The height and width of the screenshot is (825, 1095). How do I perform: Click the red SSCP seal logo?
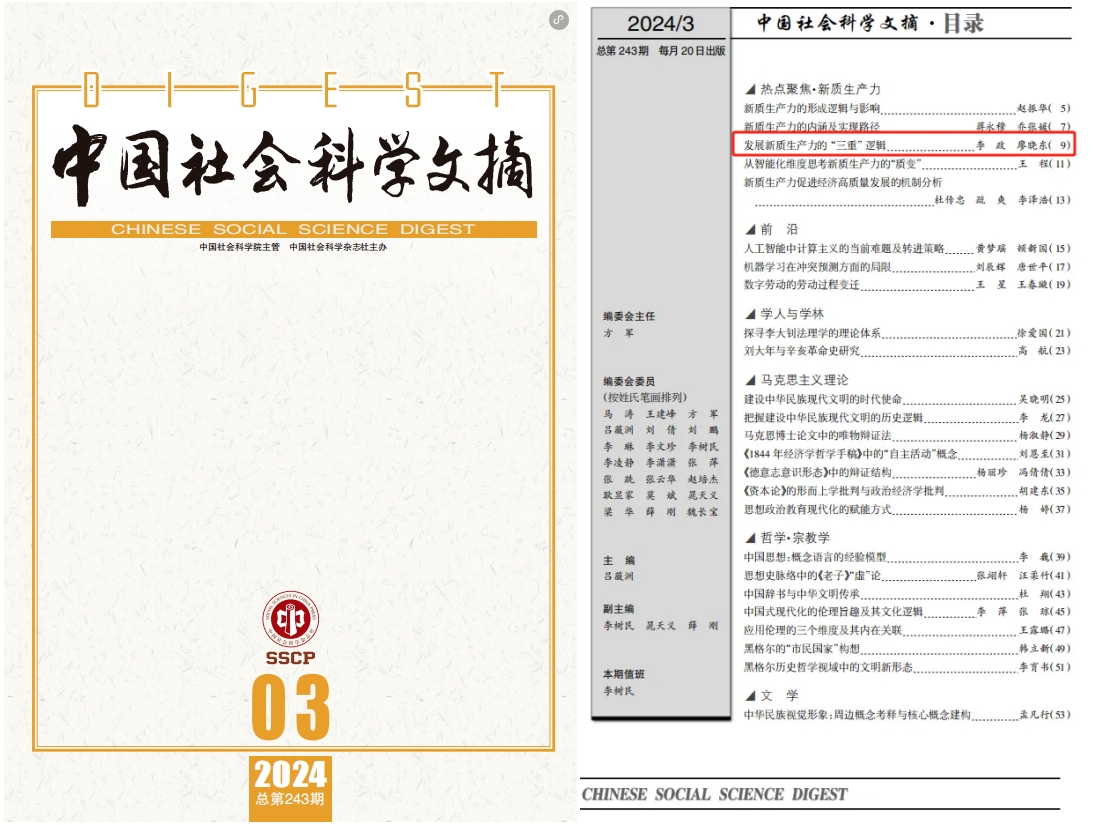pos(289,621)
